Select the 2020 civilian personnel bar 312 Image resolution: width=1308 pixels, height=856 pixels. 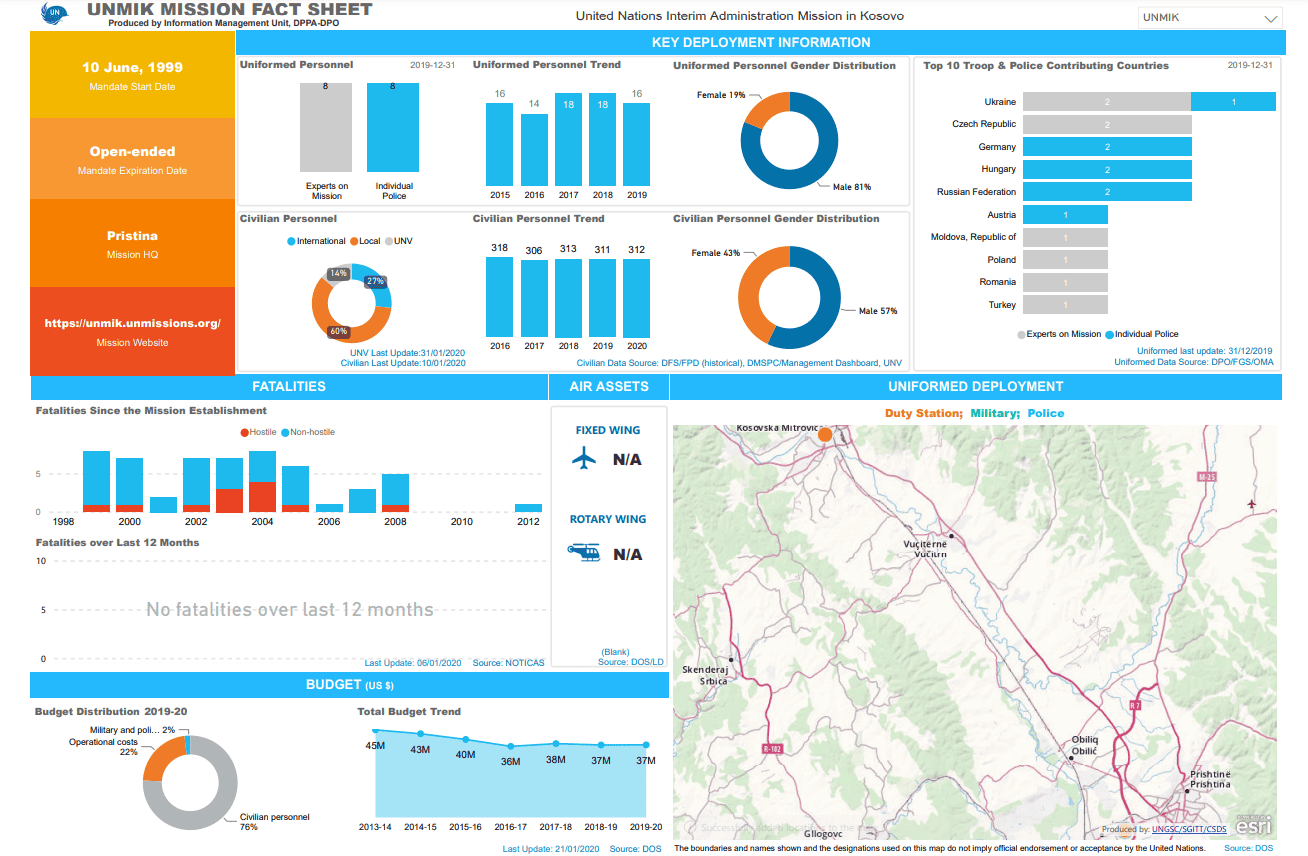tap(636, 298)
